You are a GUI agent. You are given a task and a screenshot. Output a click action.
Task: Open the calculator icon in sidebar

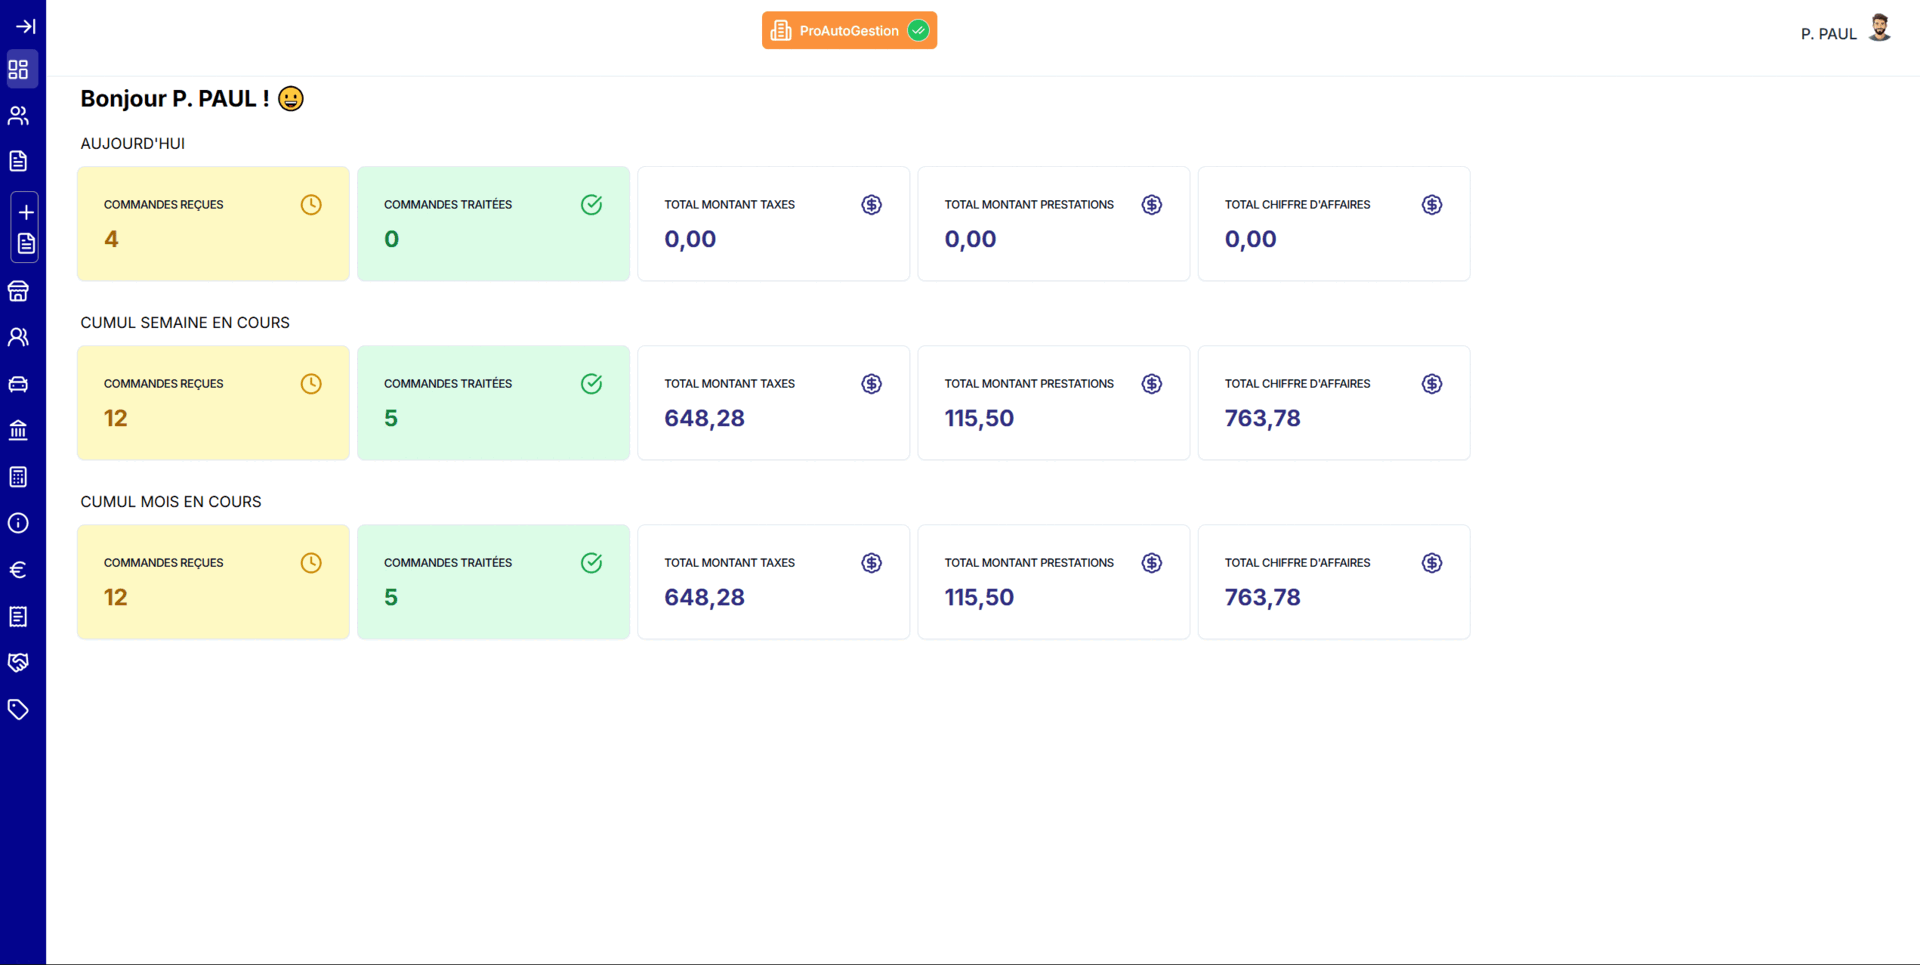19,477
